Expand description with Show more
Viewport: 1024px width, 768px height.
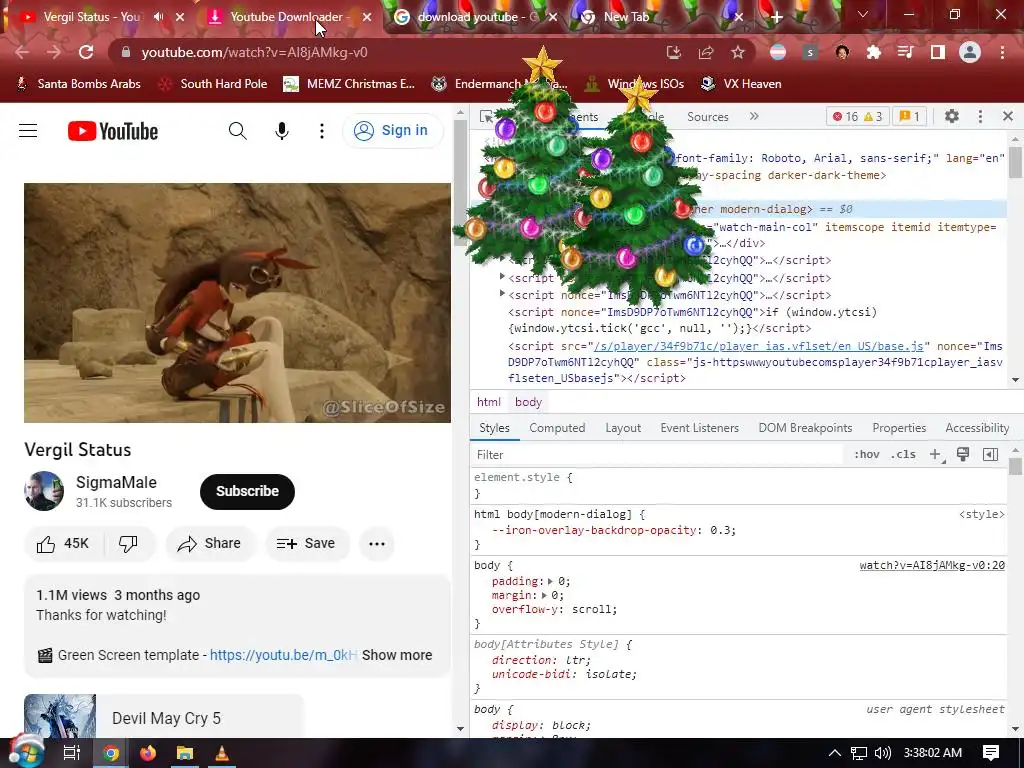(397, 655)
